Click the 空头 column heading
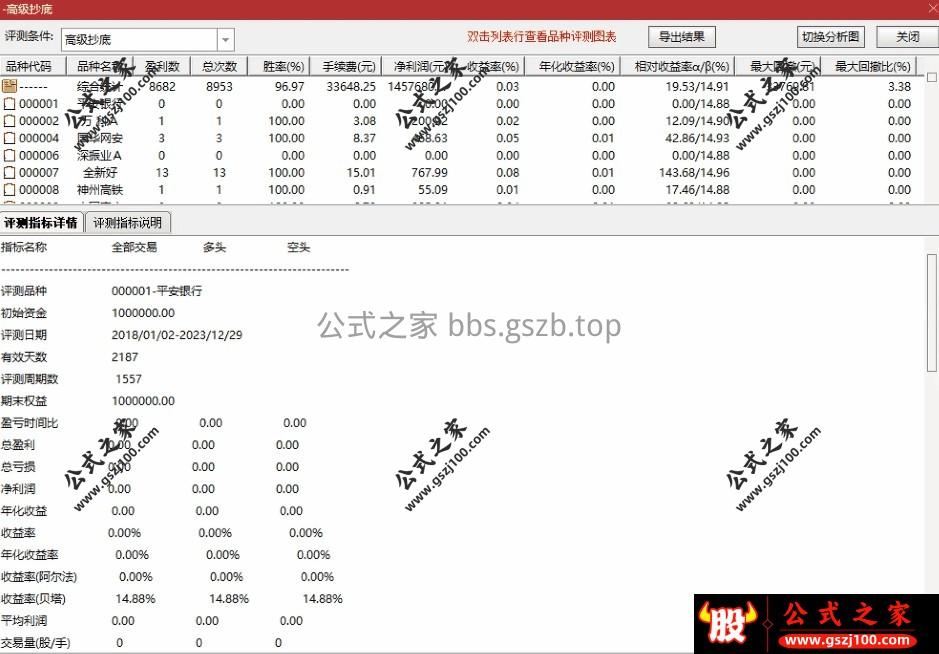Viewport: 939px width, 654px height. (x=298, y=247)
